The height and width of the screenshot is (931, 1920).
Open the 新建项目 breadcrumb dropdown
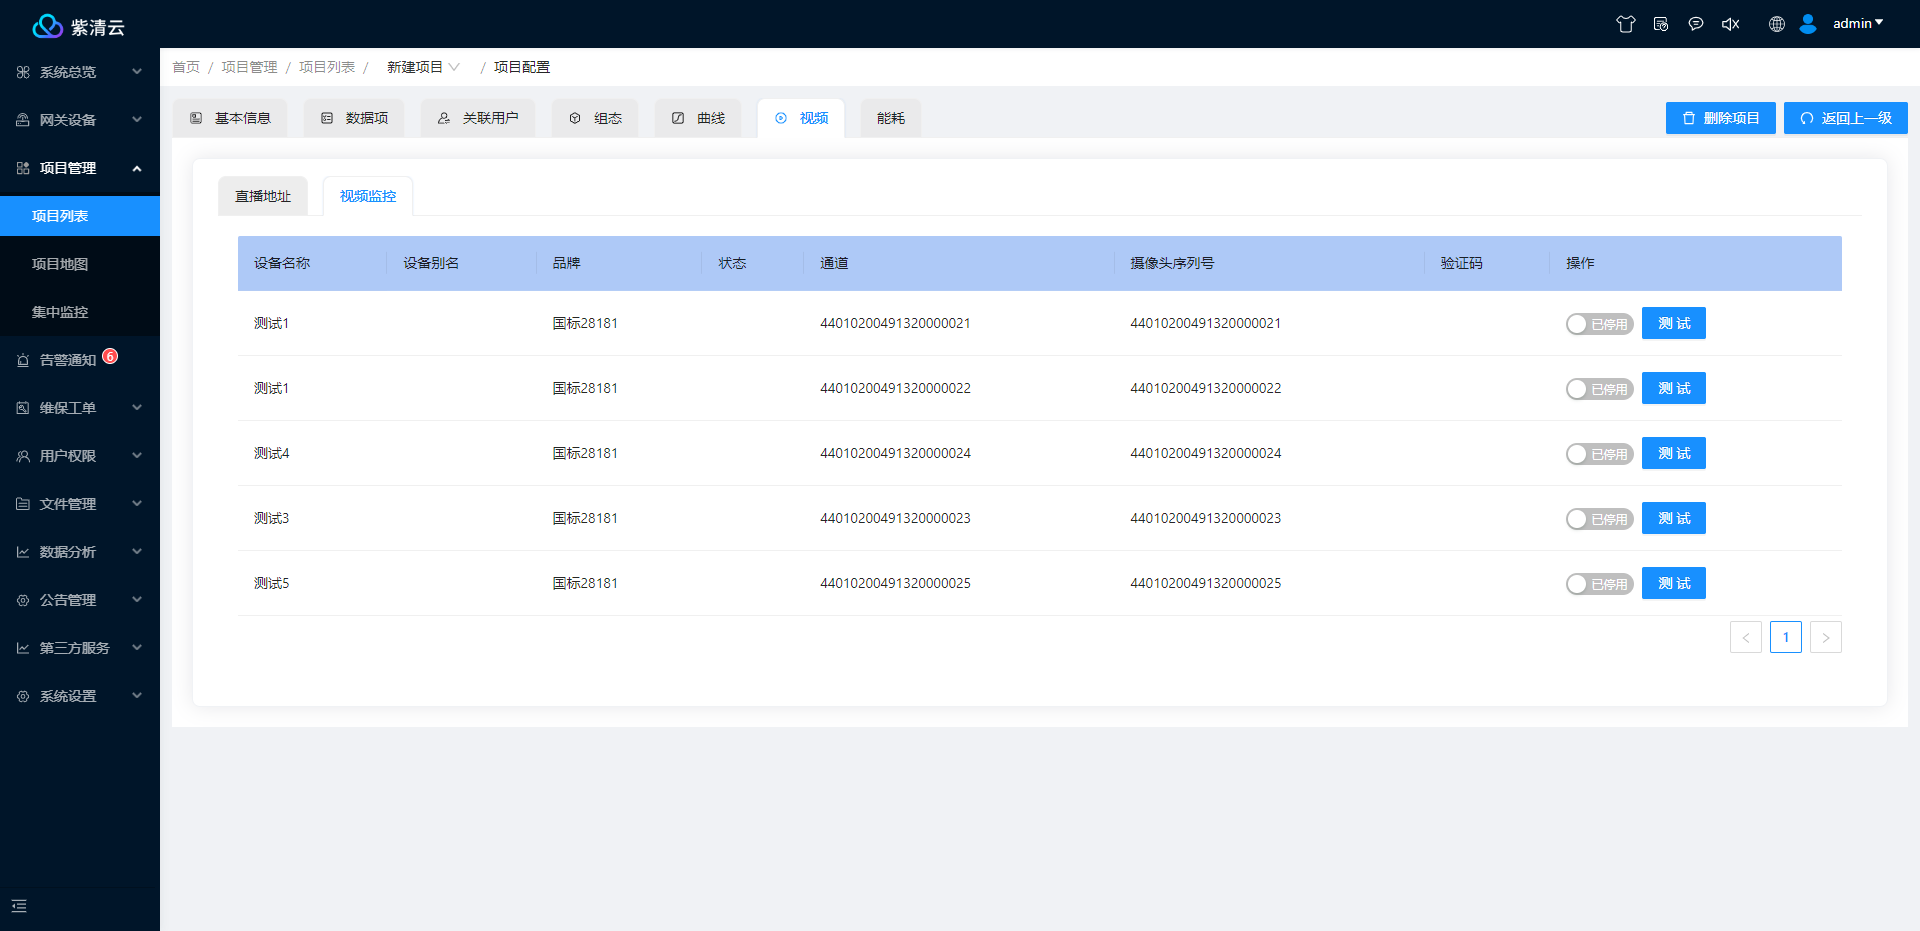click(423, 67)
